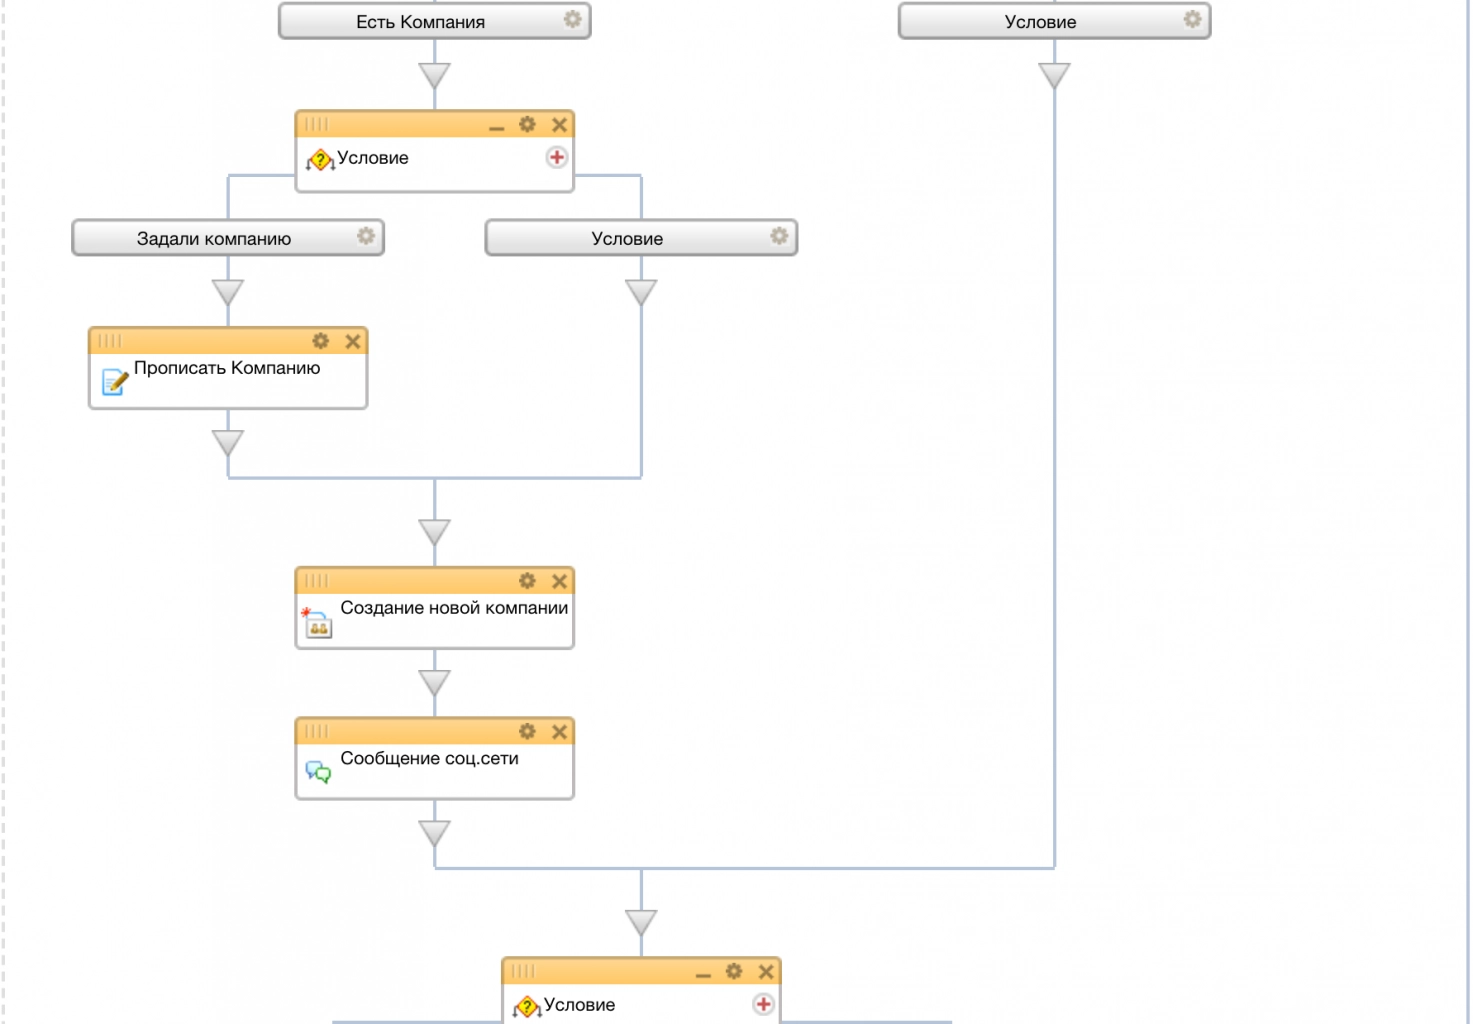The height and width of the screenshot is (1024, 1473).
Task: Open settings gear on Есть Компания branch
Action: click(572, 20)
